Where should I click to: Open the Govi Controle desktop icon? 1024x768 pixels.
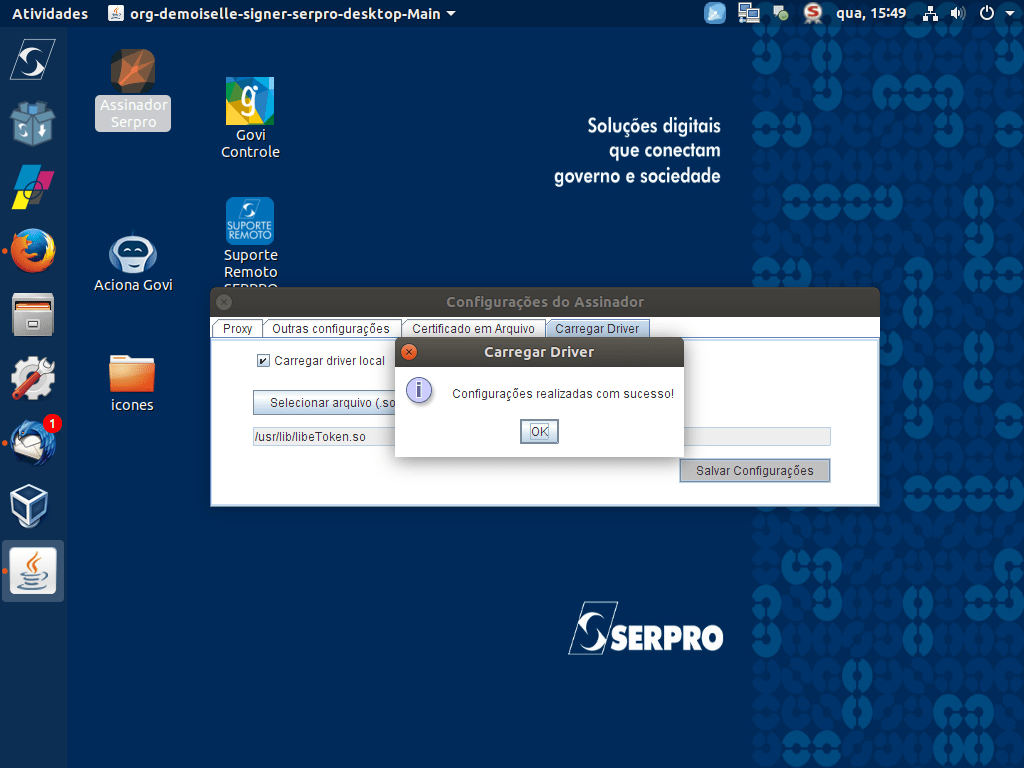(x=250, y=118)
